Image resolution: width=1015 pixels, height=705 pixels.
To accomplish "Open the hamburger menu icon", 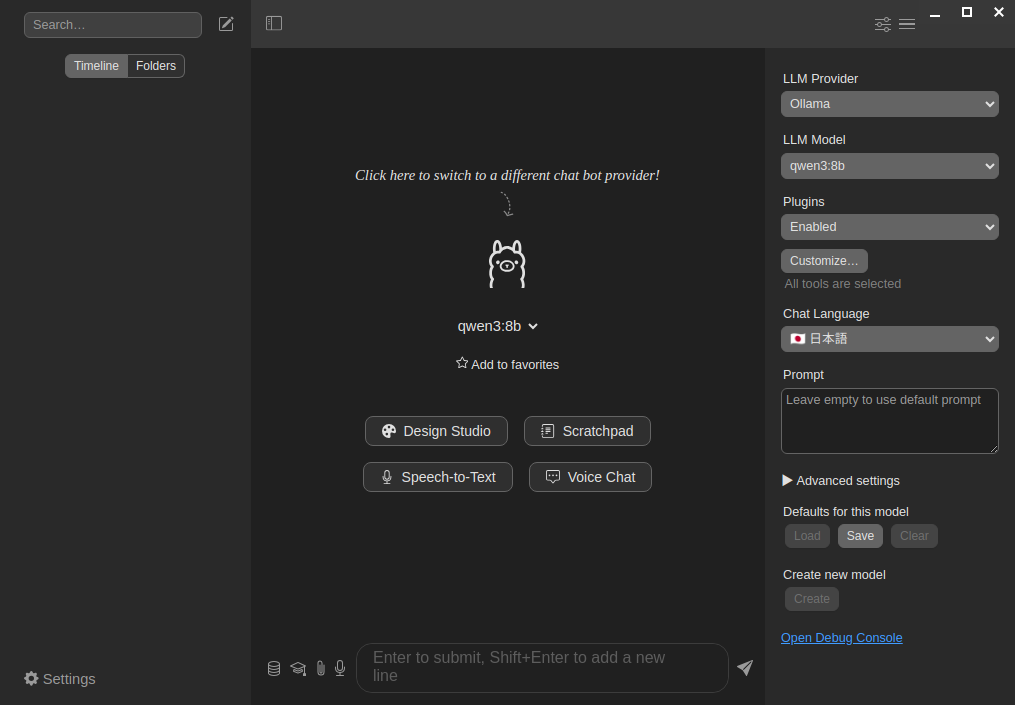I will coord(907,25).
